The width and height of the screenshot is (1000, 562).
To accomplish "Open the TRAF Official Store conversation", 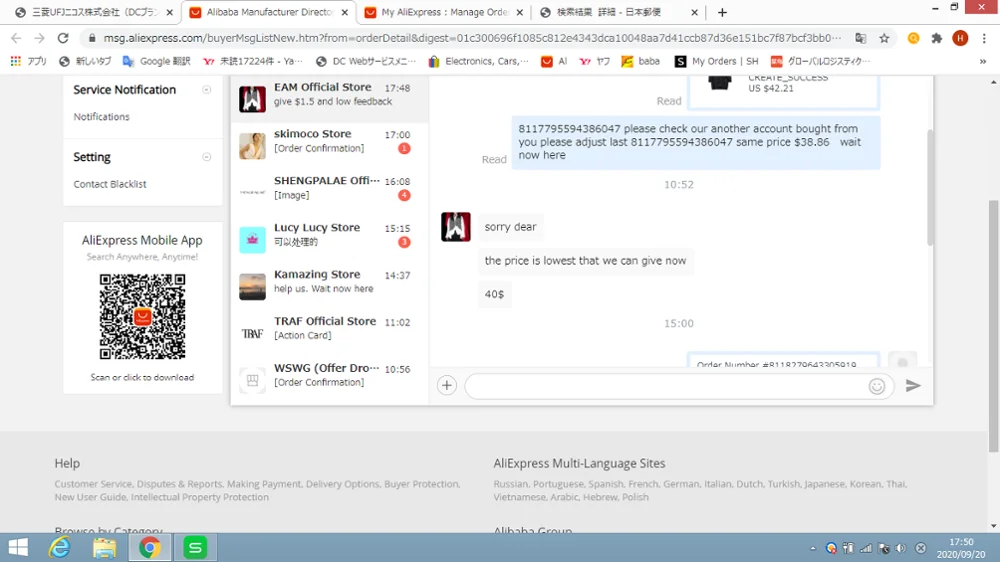I will click(329, 332).
